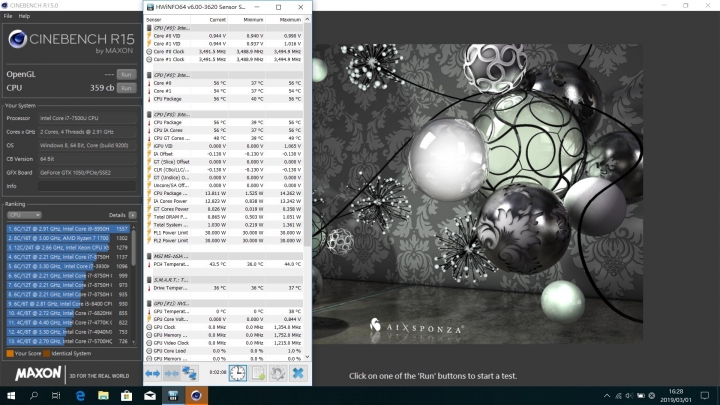The height and width of the screenshot is (405, 720).
Task: Open the Action Center notification icon
Action: 705,395
